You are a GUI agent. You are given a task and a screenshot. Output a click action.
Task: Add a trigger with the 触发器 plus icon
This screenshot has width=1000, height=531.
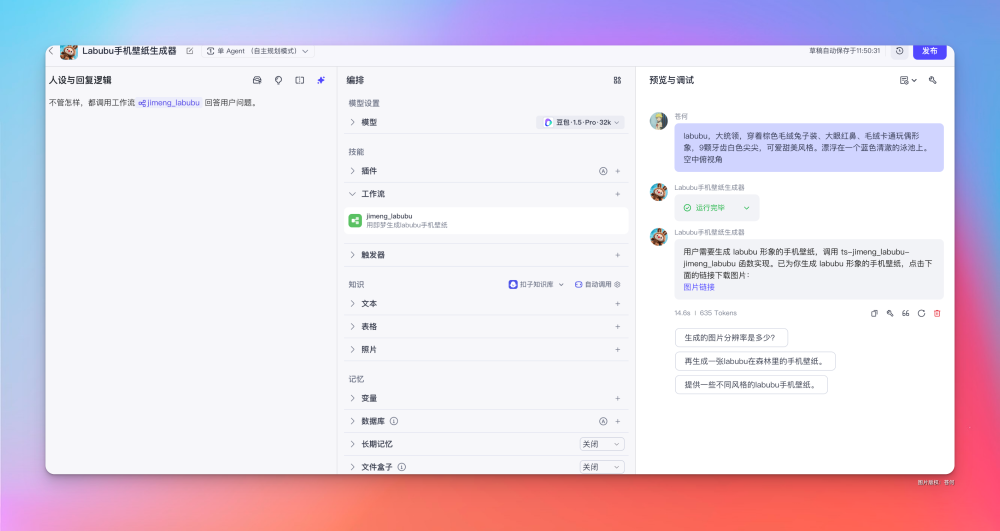(x=617, y=255)
